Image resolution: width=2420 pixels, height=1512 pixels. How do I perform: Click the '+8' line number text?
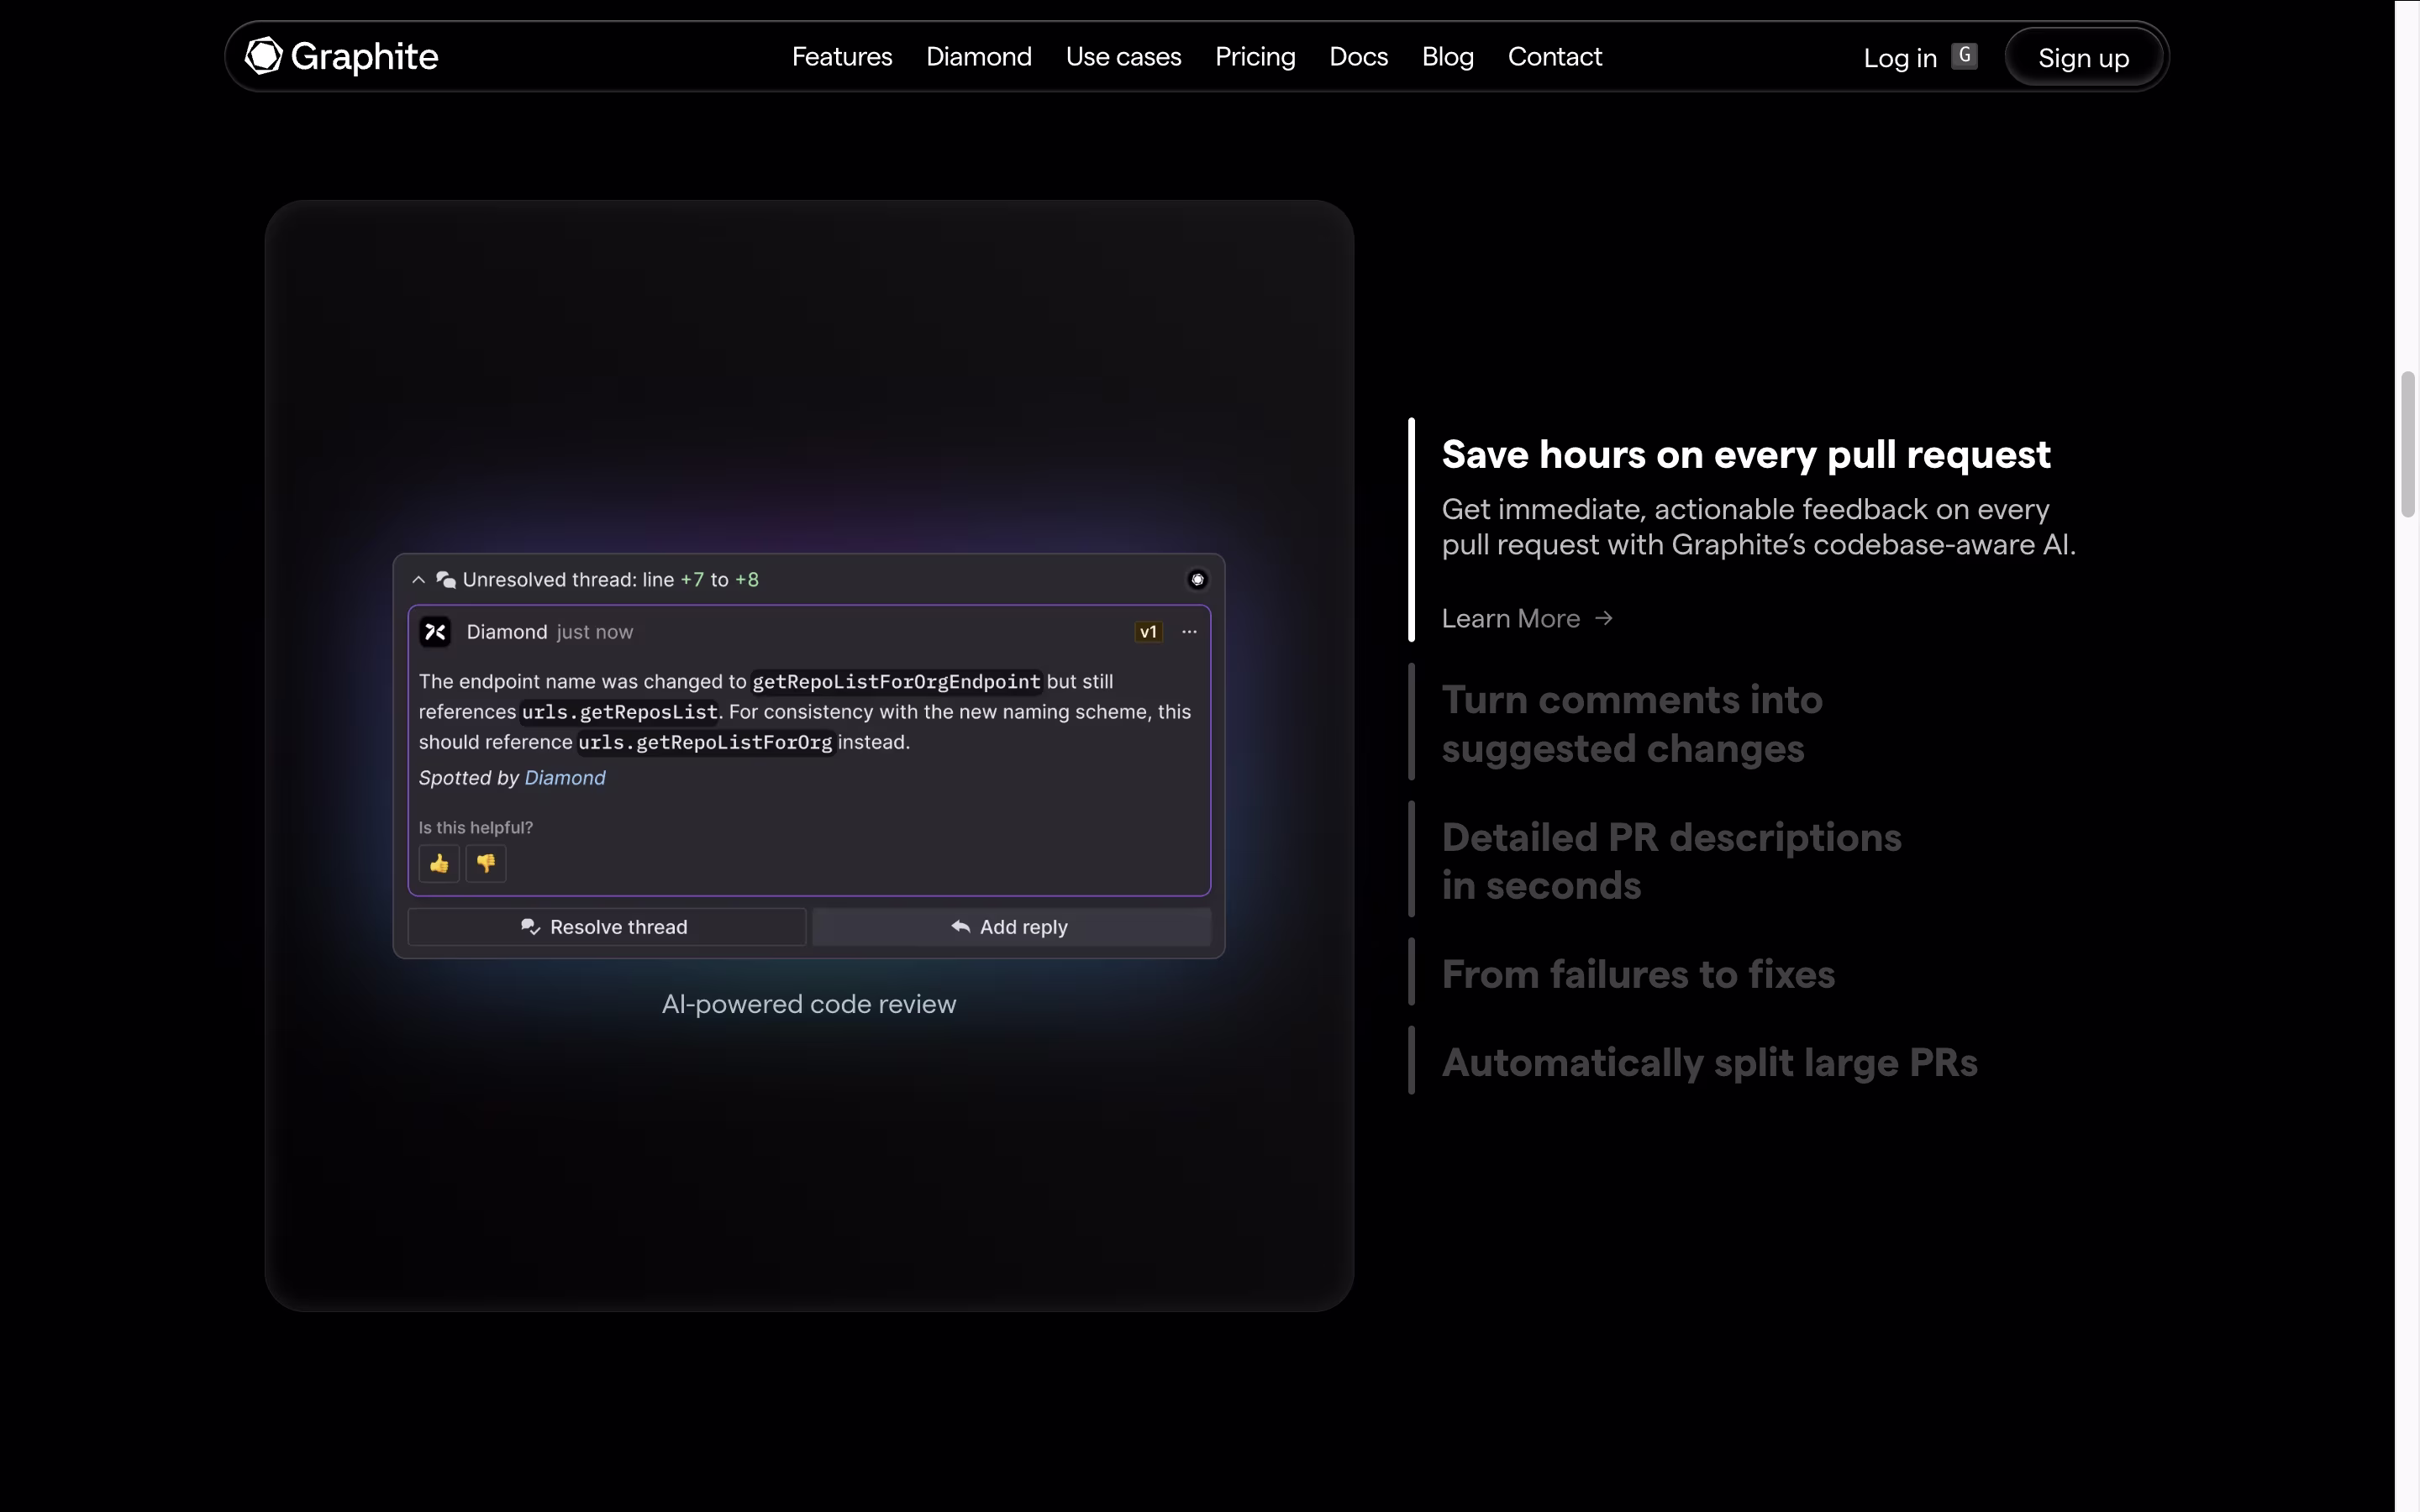[x=747, y=580]
